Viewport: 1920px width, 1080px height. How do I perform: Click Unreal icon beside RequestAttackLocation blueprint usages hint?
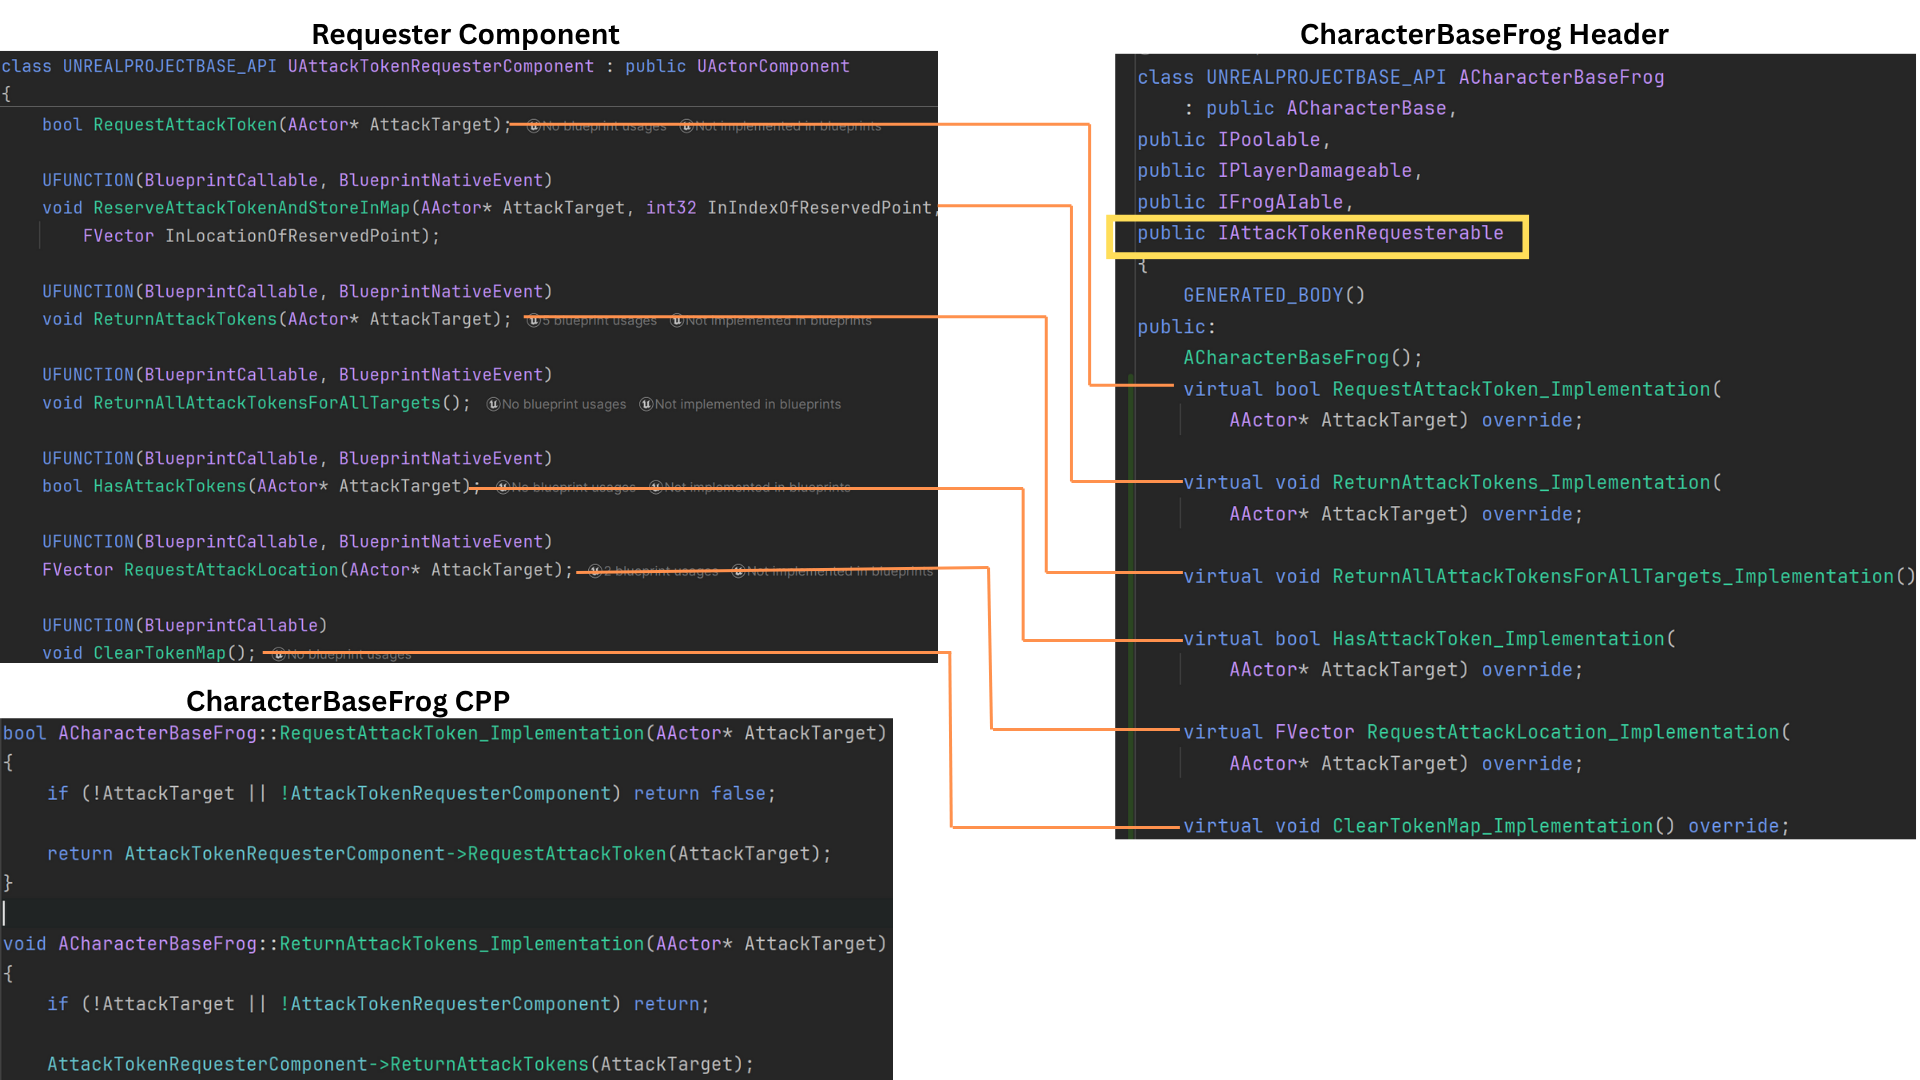coord(595,571)
